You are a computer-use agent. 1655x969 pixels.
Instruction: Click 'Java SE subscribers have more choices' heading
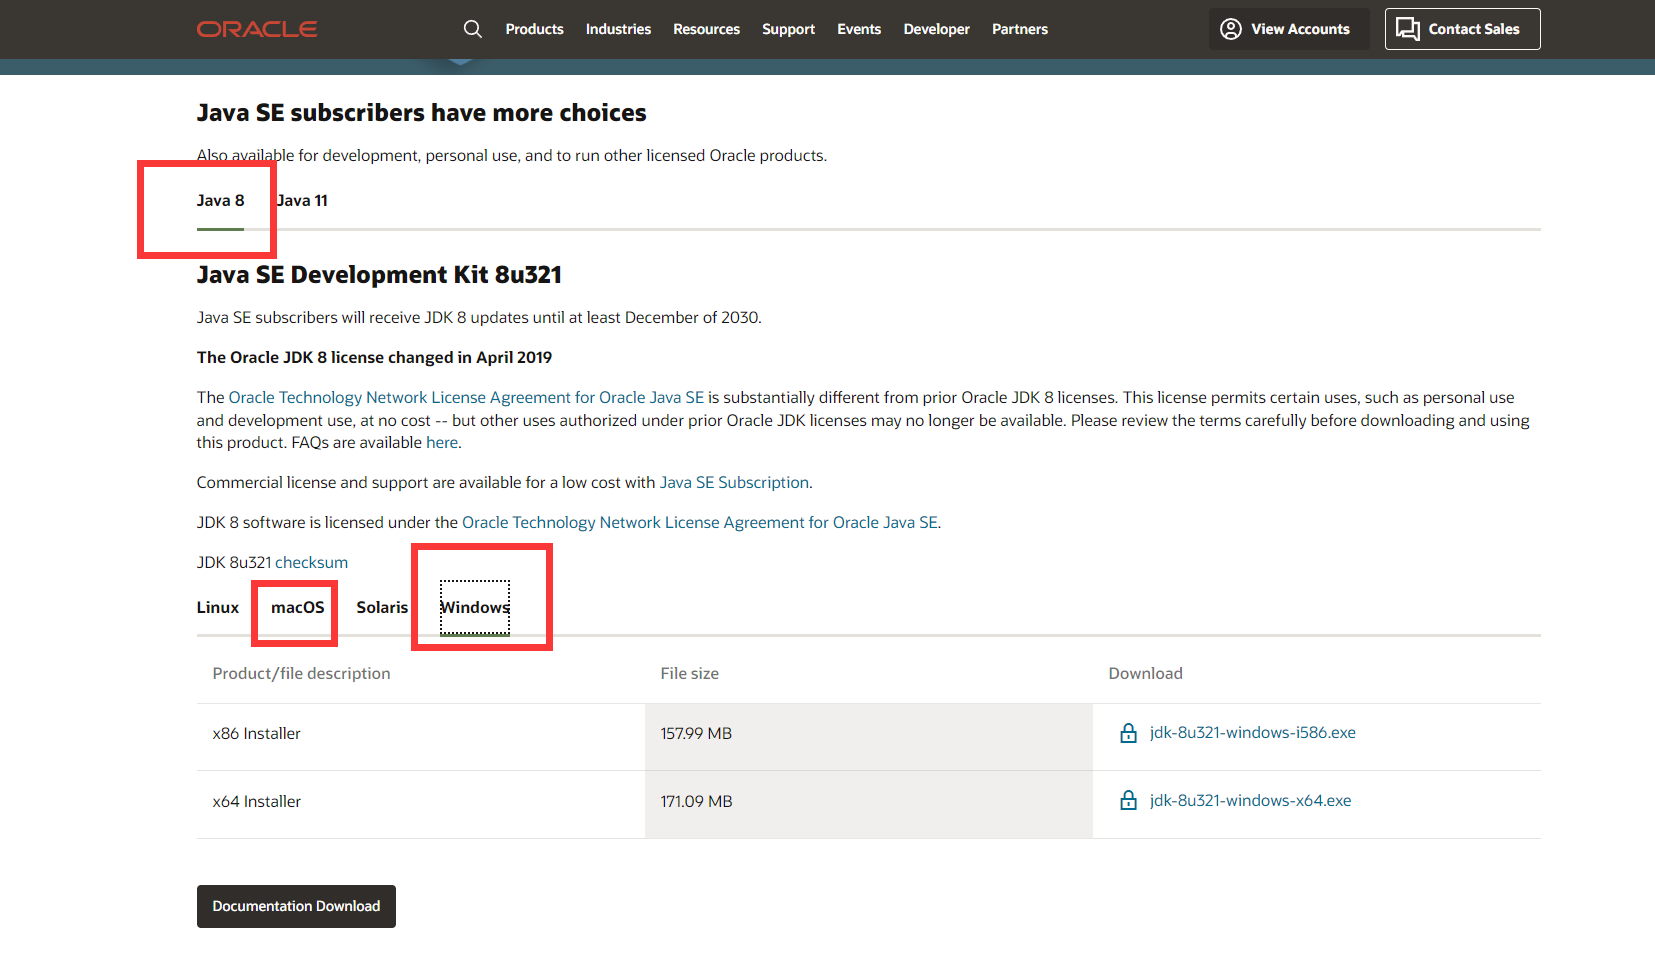click(x=421, y=113)
